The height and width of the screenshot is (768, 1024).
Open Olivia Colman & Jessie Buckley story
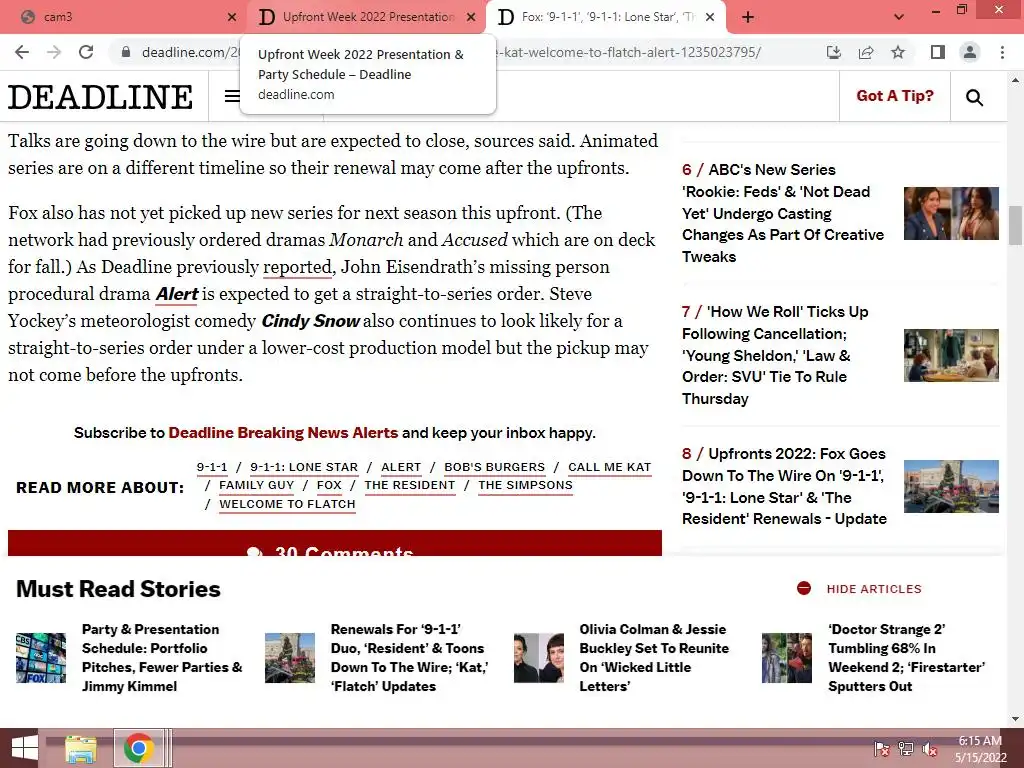654,658
